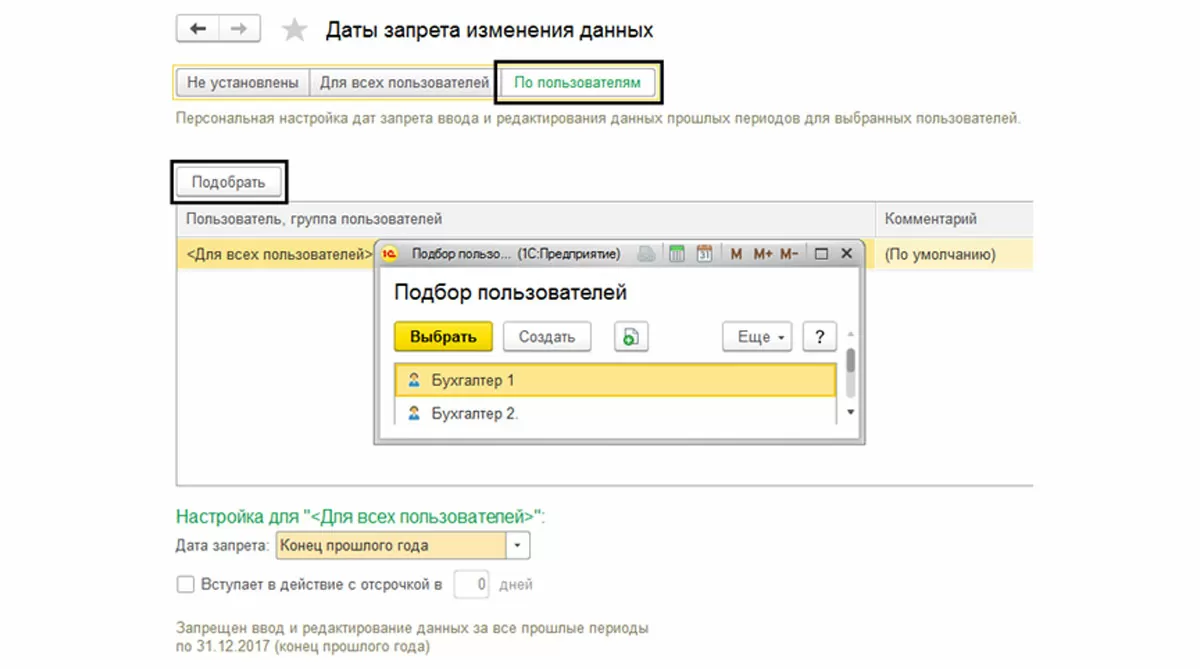The height and width of the screenshot is (669, 1200).
Task: Close the Подбор пользователей dialog
Action: click(x=847, y=254)
